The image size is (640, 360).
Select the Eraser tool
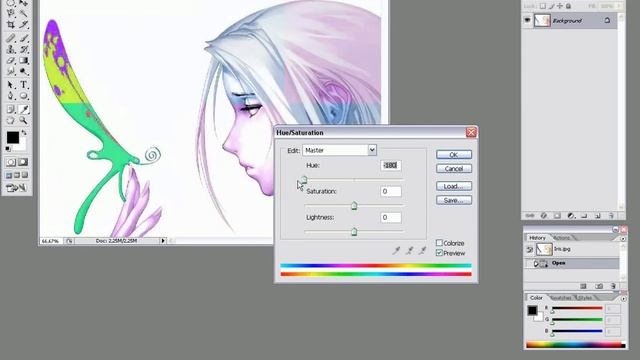coord(11,61)
